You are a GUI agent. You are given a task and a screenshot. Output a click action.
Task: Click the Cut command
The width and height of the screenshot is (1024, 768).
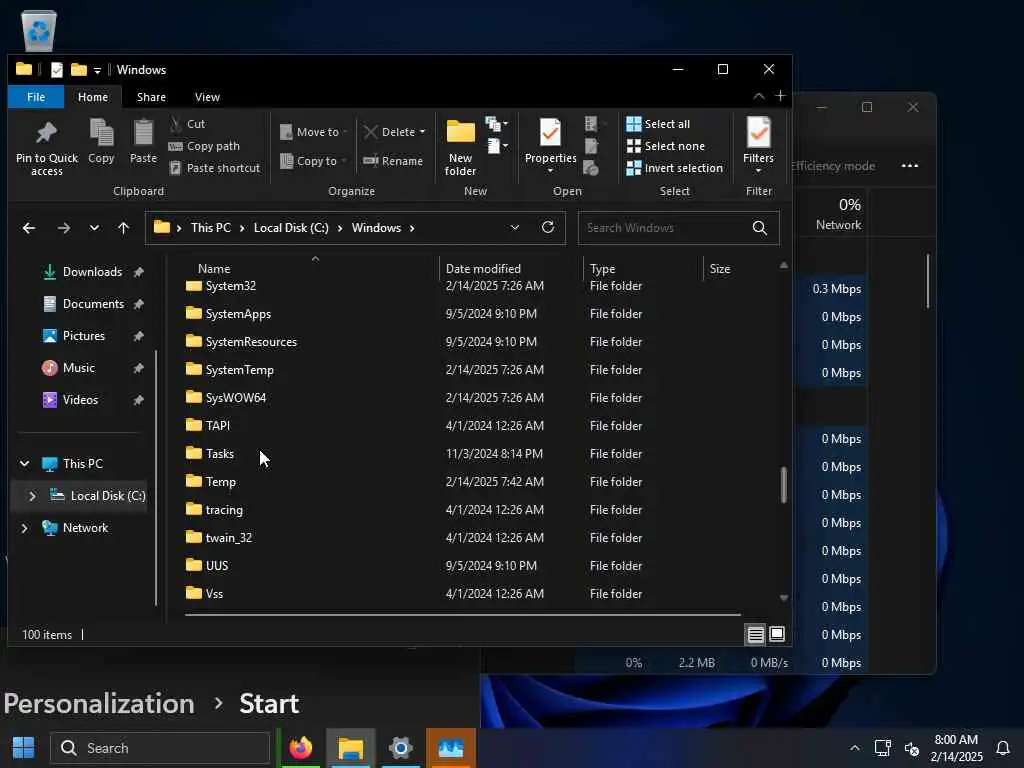[x=187, y=123]
